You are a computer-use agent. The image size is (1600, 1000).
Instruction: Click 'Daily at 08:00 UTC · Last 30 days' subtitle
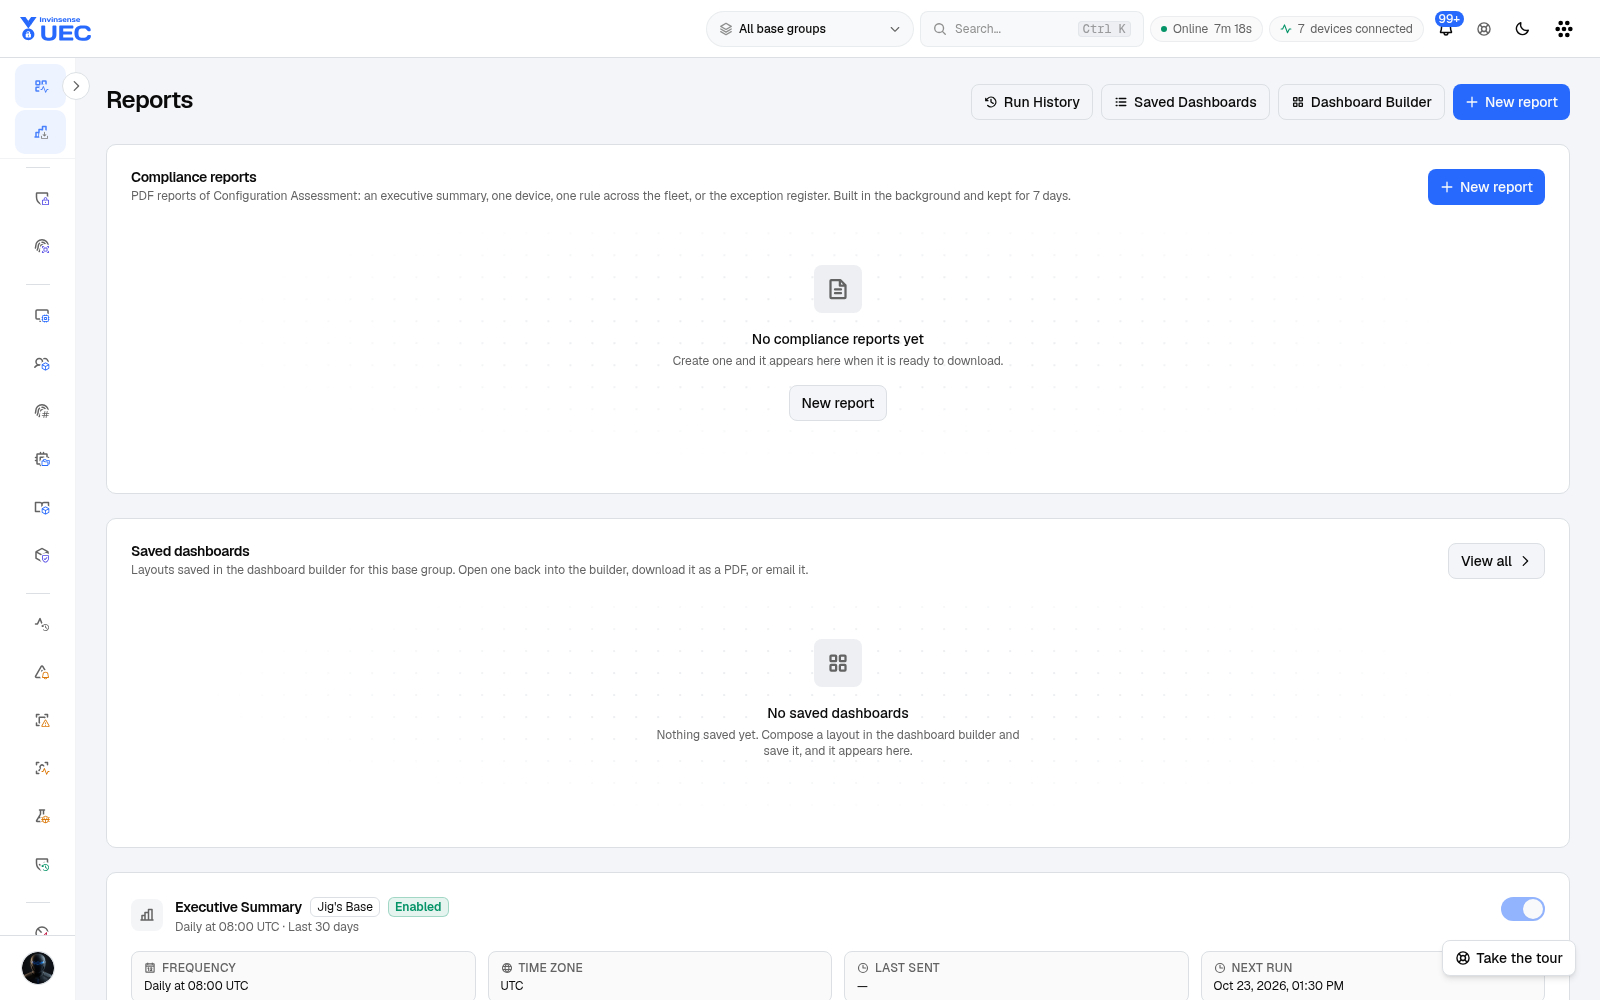[267, 927]
